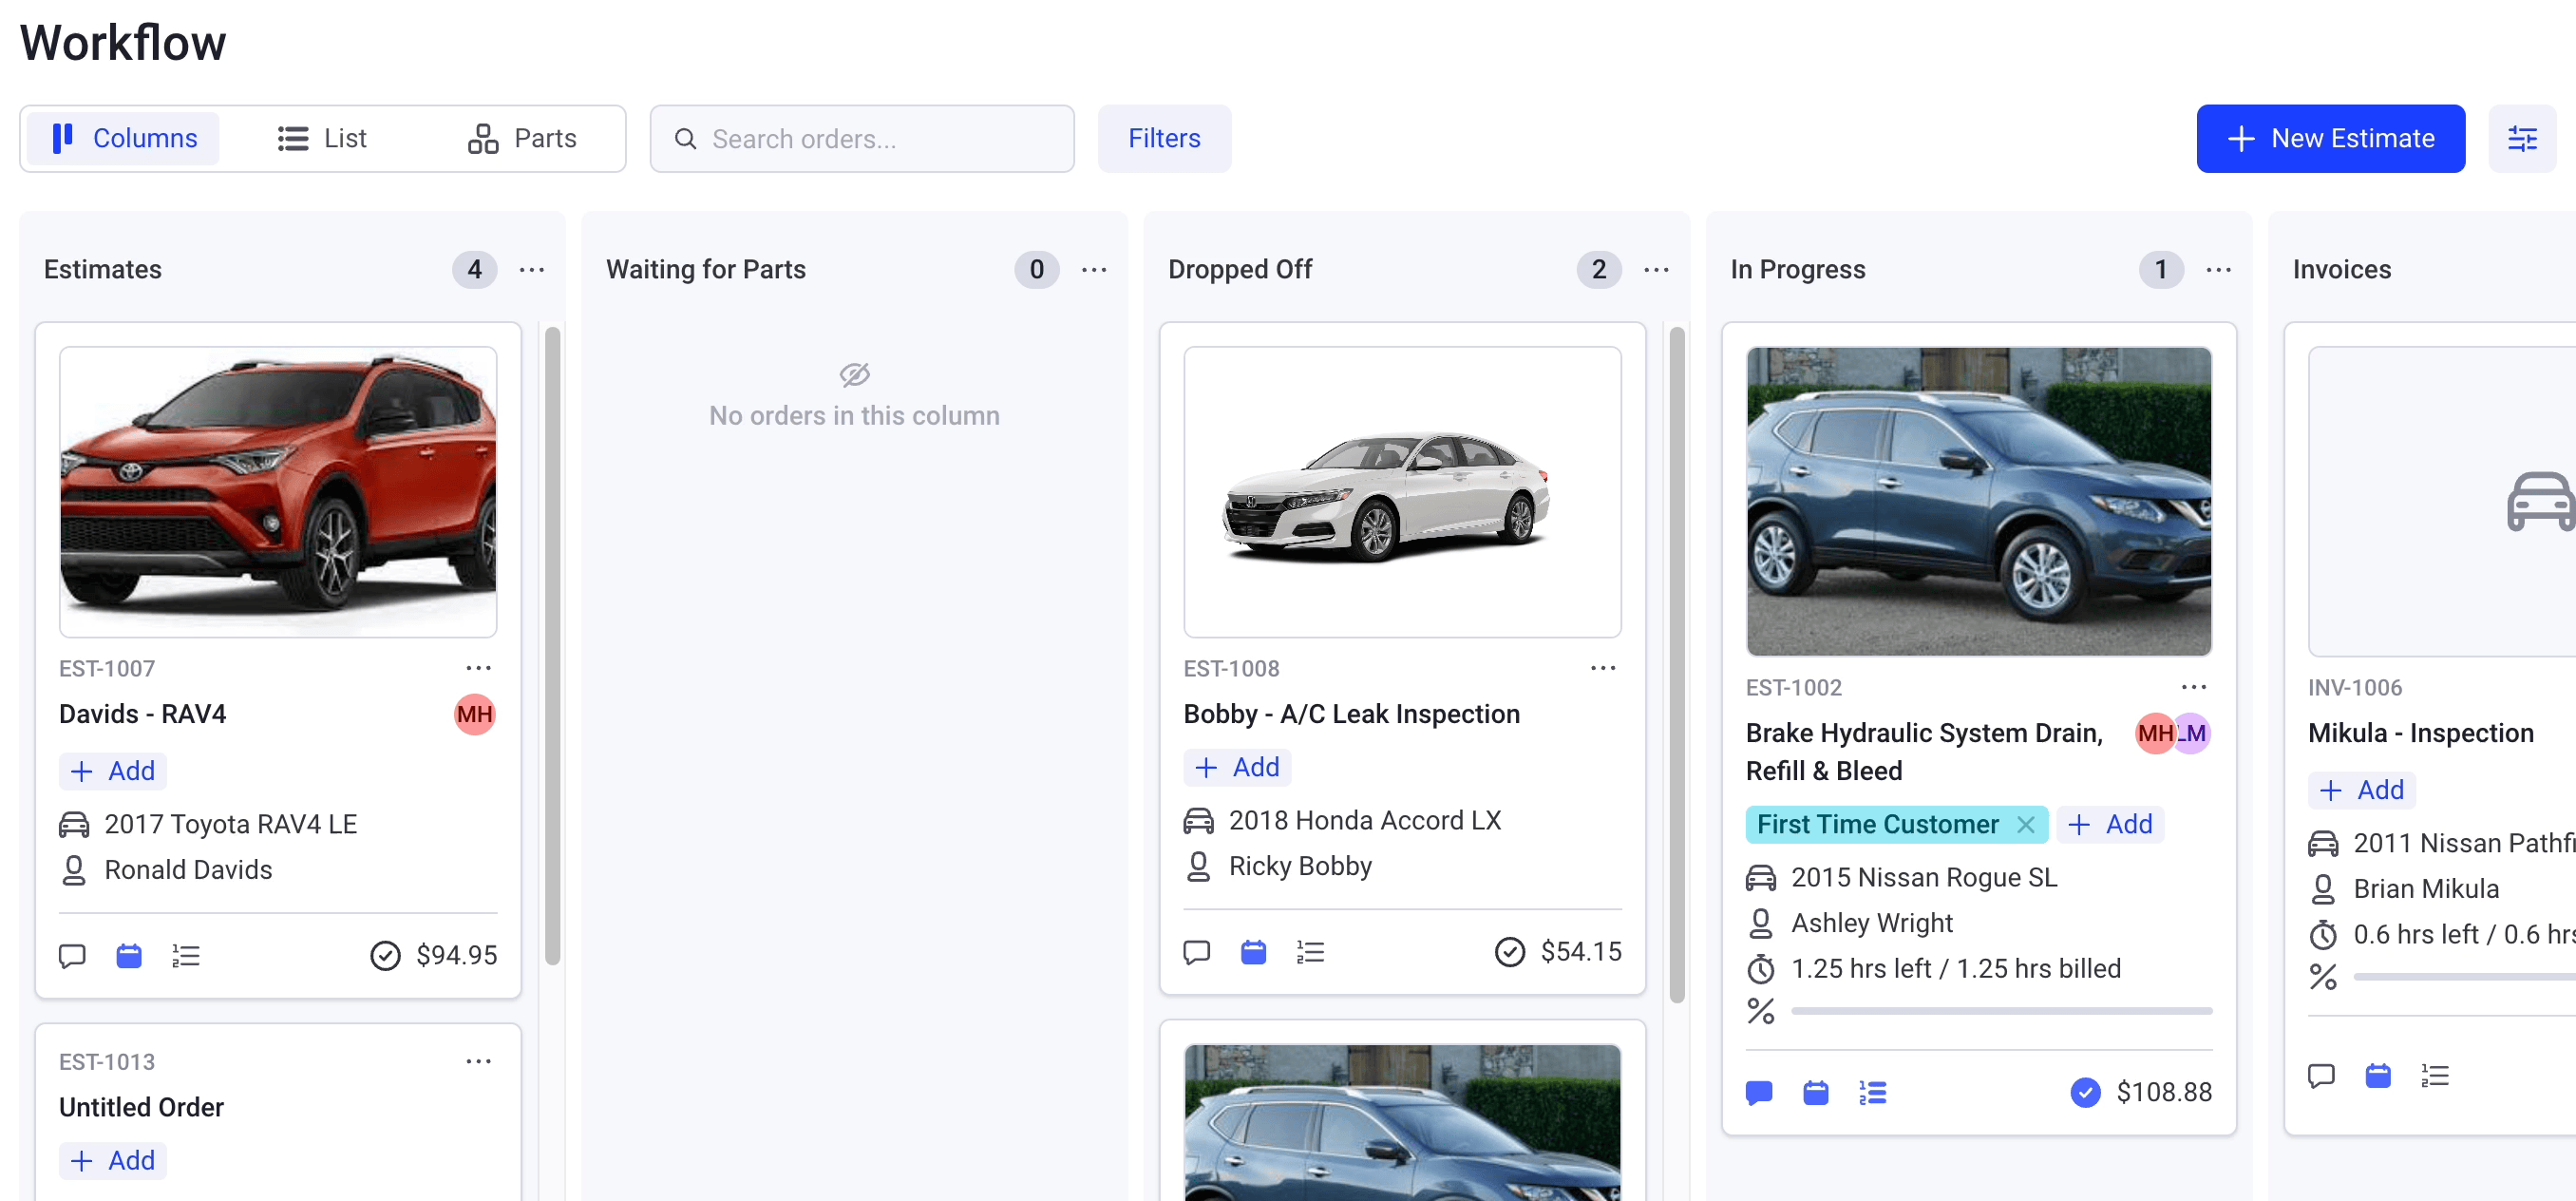This screenshot has height=1201, width=2576.
Task: Switch to Parts view
Action: [523, 138]
